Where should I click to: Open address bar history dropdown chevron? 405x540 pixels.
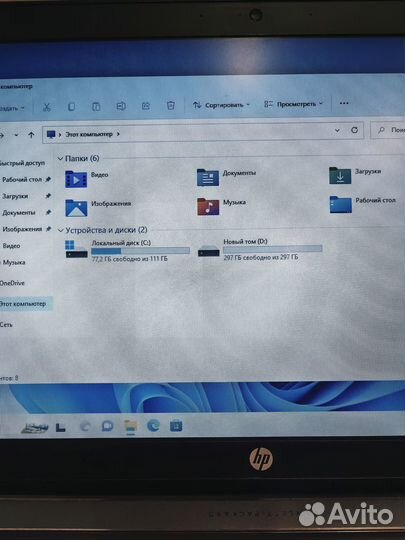(337, 131)
